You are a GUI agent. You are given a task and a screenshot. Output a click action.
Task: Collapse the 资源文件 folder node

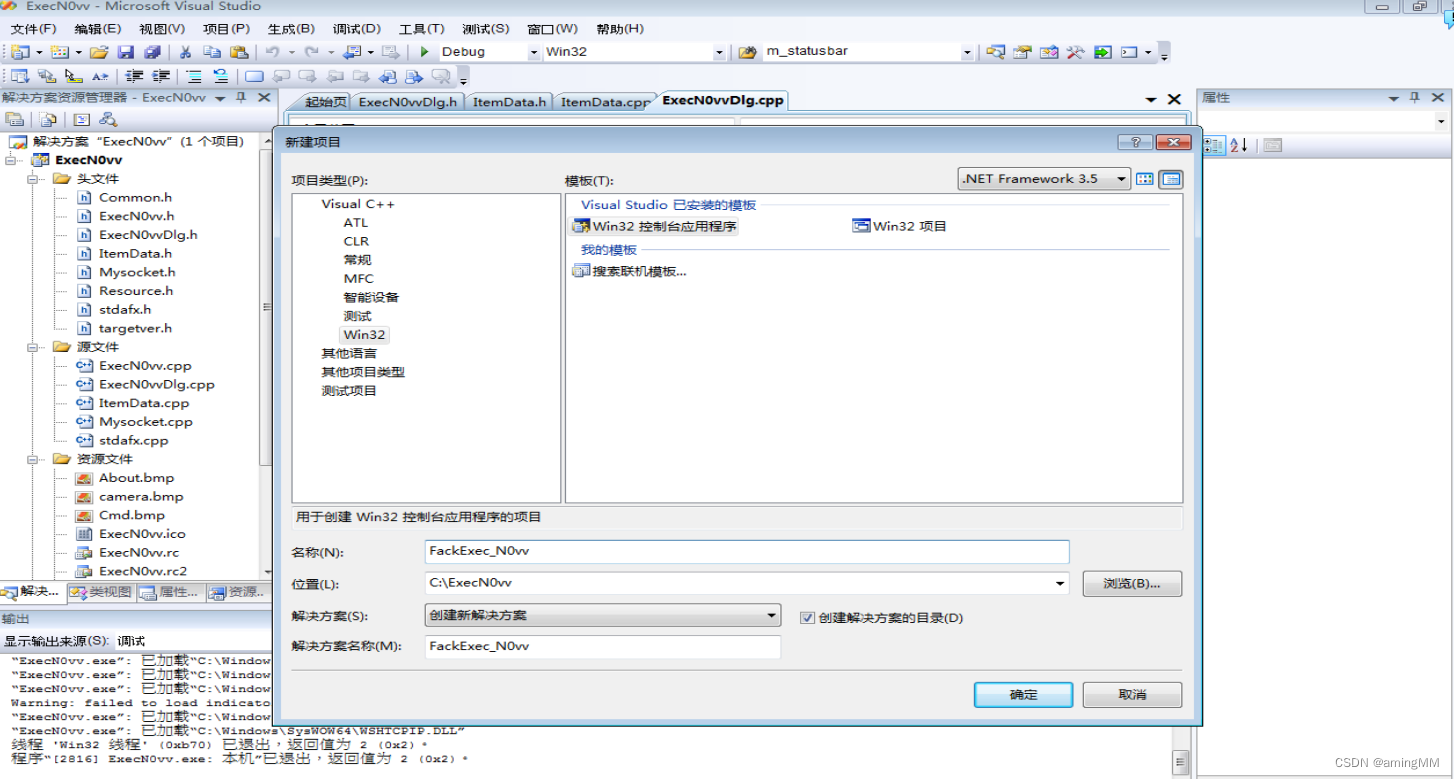pyautogui.click(x=33, y=459)
